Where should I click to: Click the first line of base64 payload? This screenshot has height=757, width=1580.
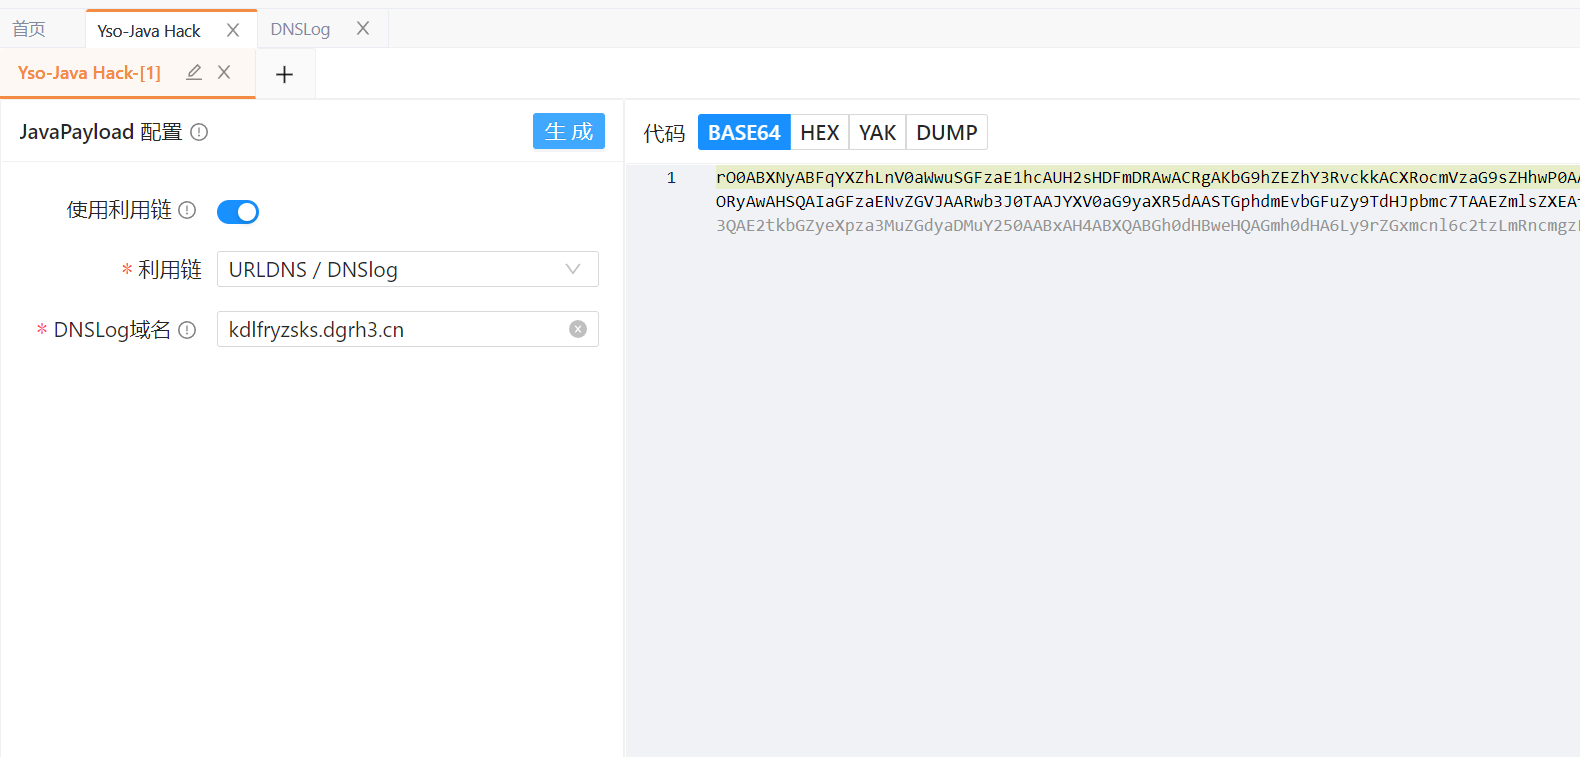(1147, 177)
